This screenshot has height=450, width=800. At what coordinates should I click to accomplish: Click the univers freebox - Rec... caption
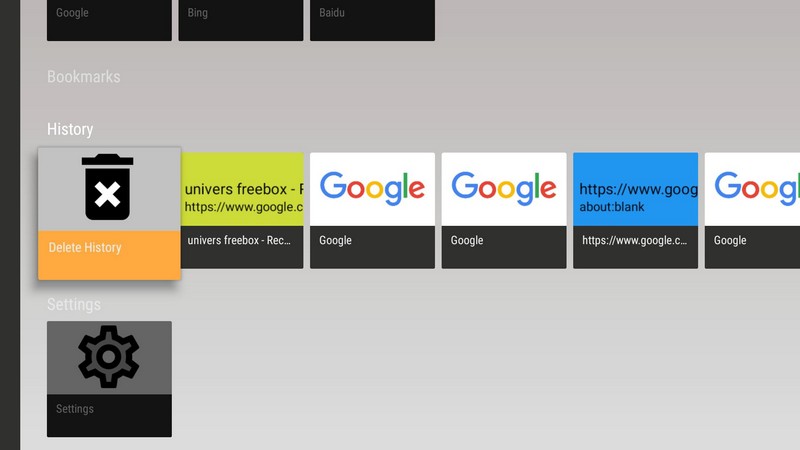click(239, 240)
